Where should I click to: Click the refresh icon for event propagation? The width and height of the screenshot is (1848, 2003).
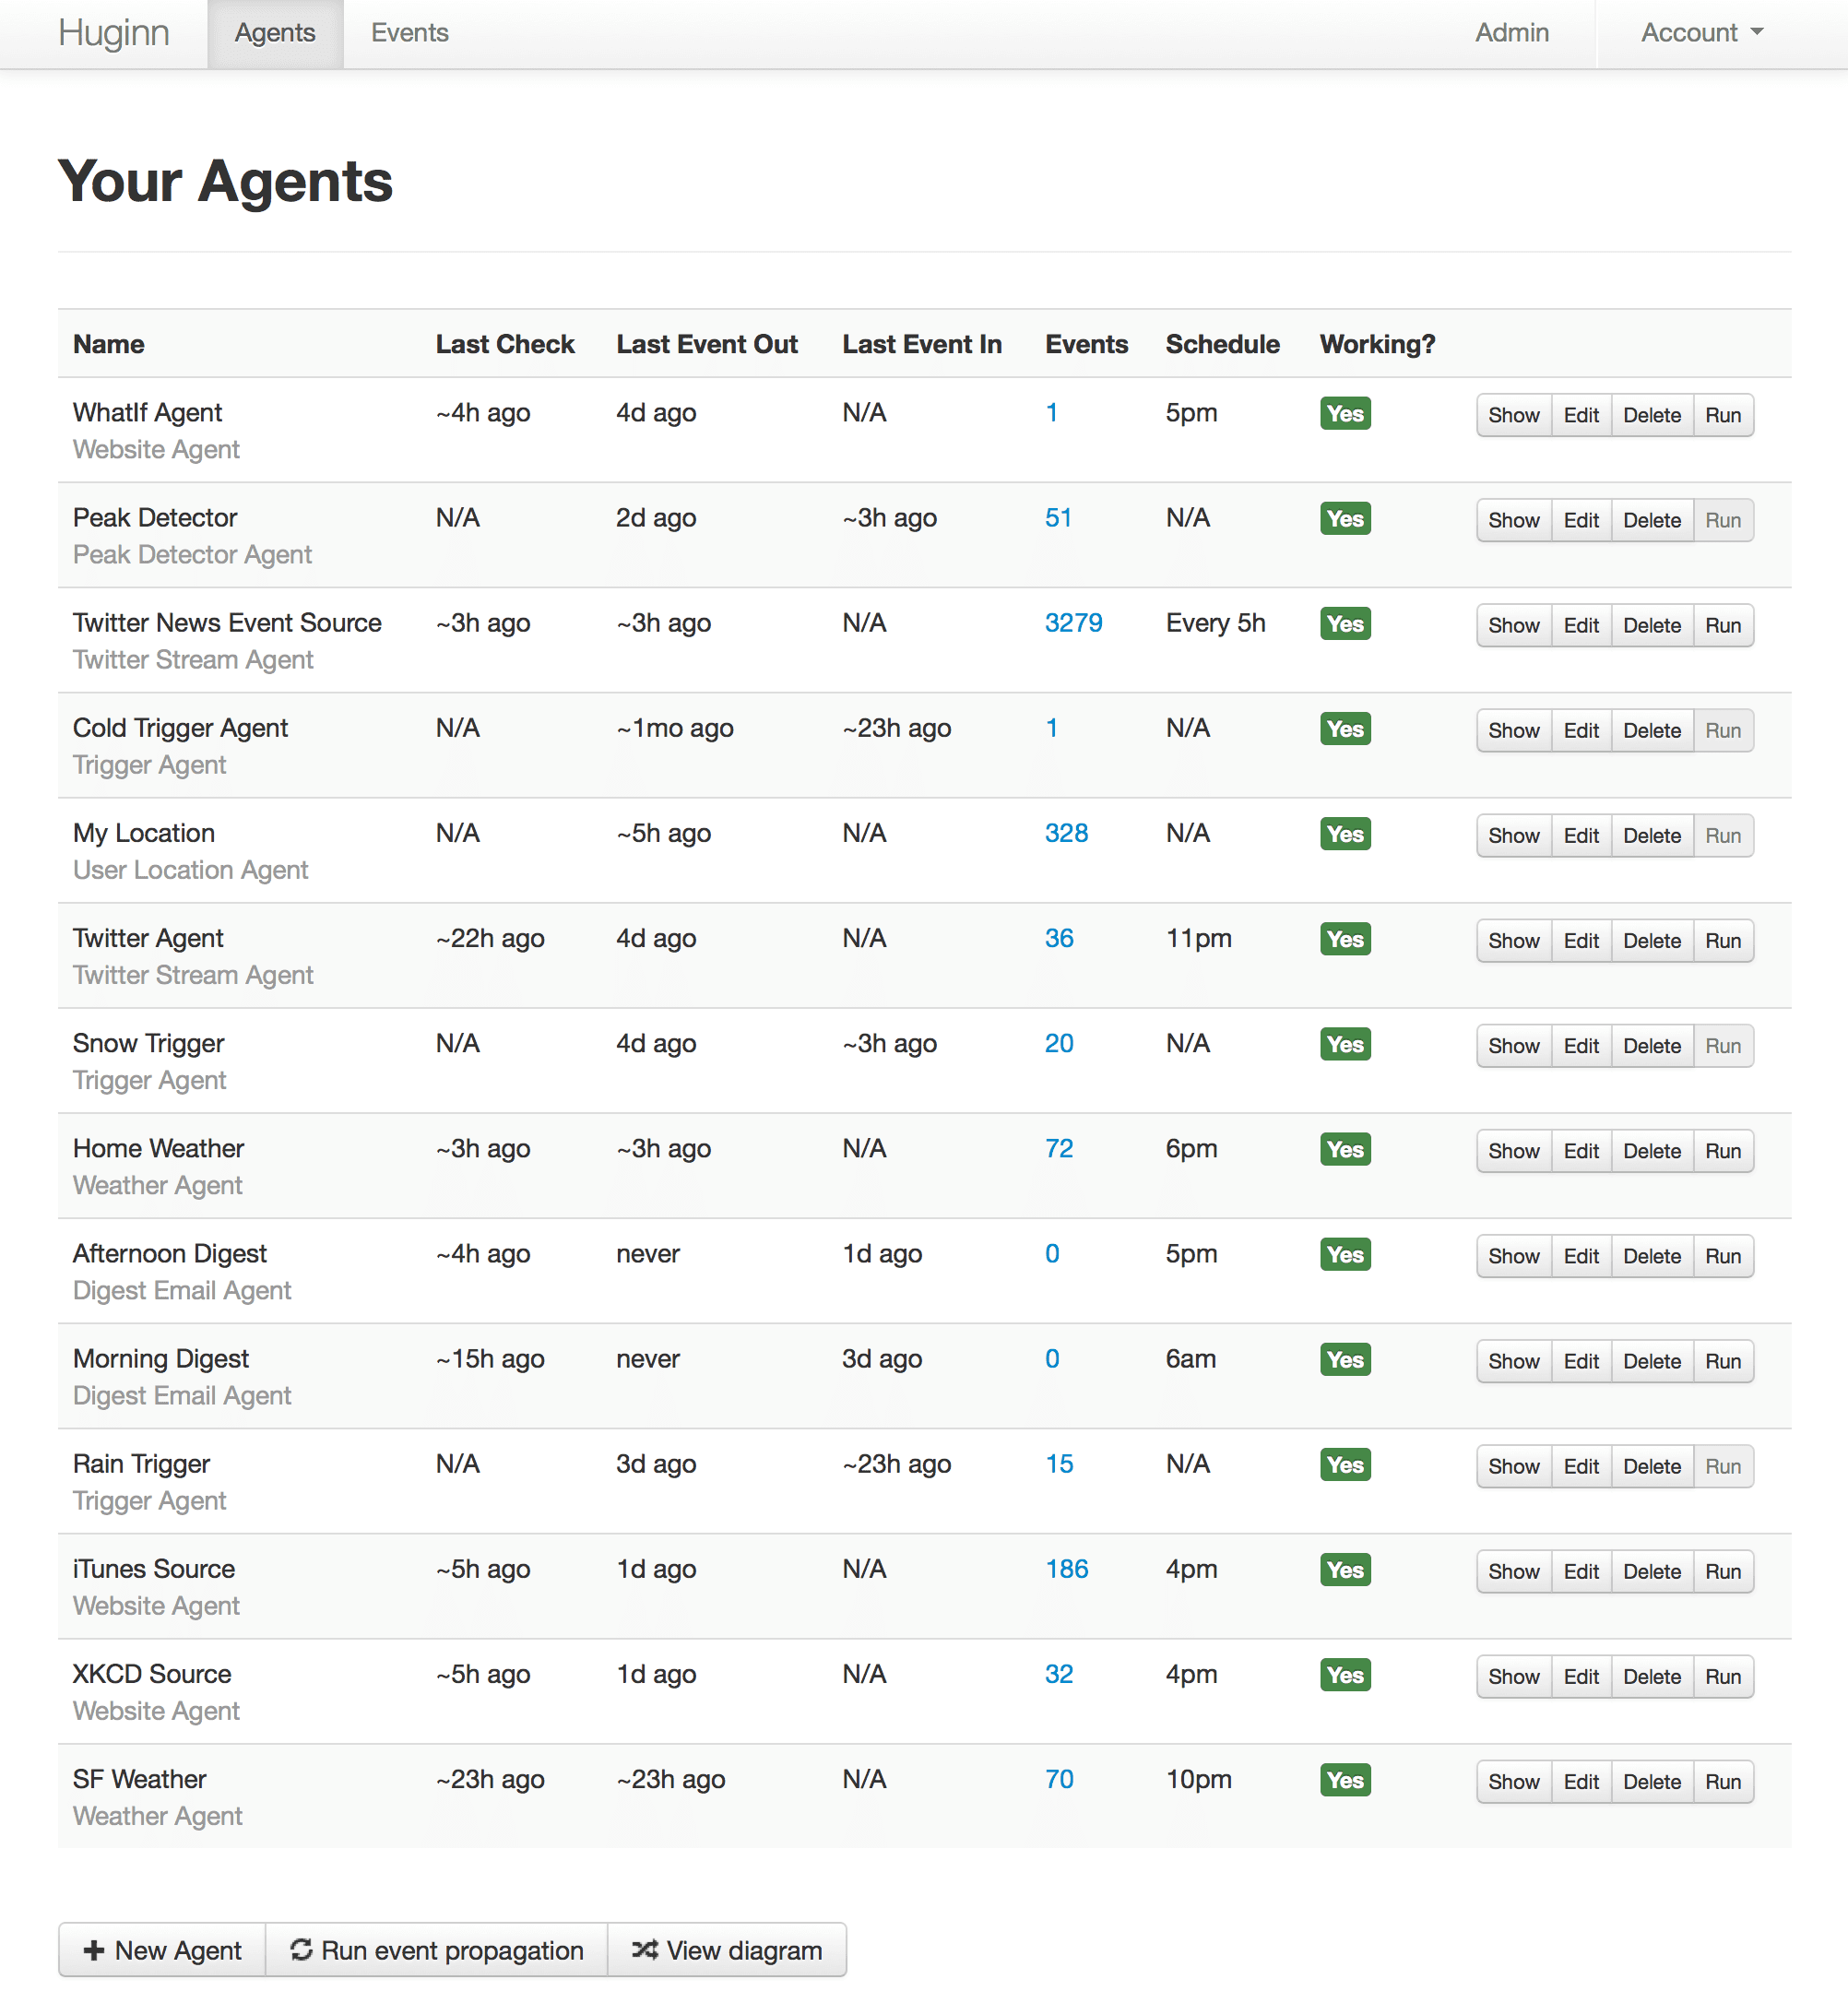301,1949
